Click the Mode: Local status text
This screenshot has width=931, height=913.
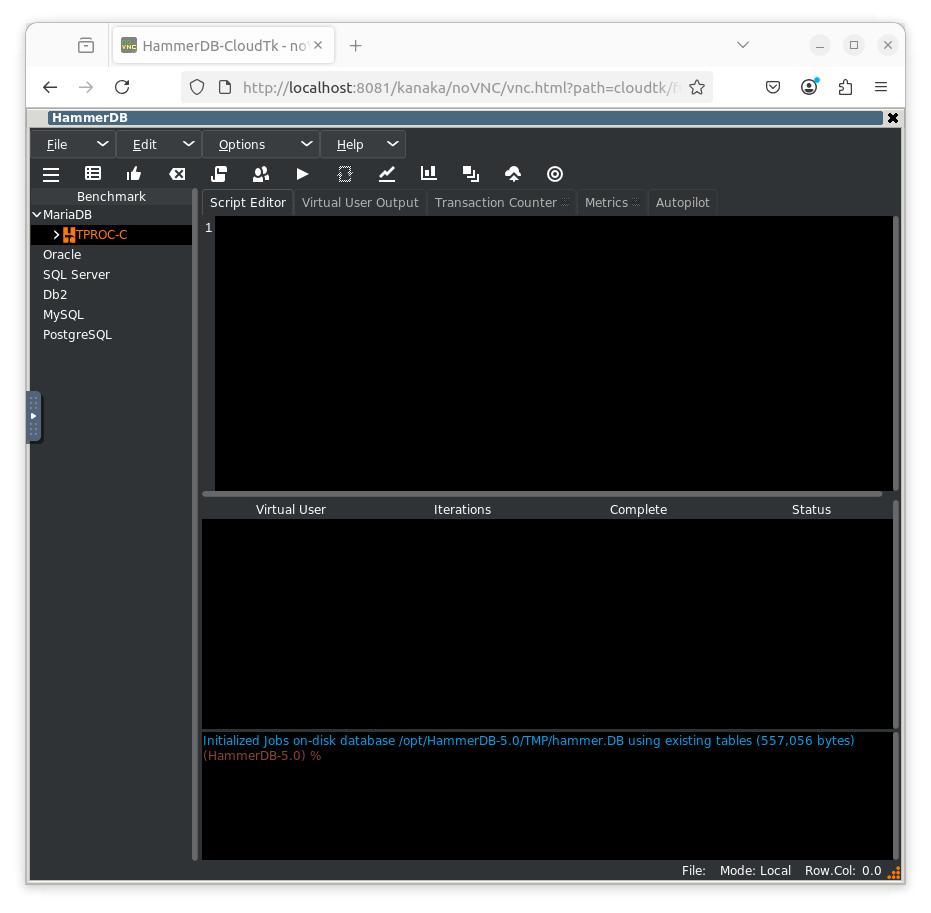tap(755, 871)
